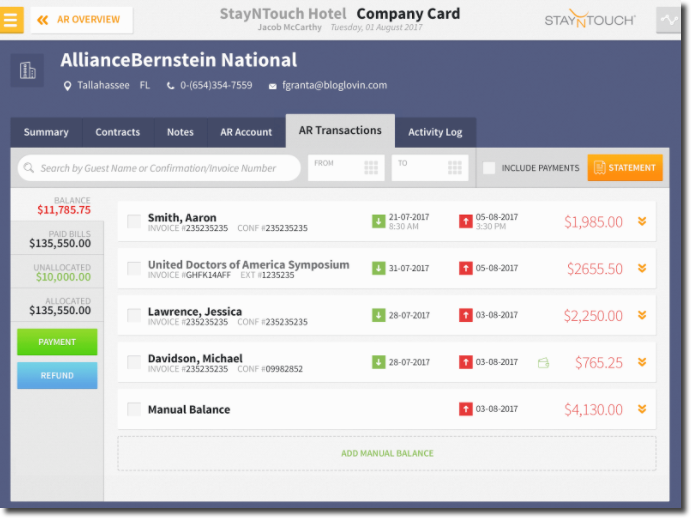Click the Smith, Aaron guest name
This screenshot has height=518, width=691.
point(182,218)
